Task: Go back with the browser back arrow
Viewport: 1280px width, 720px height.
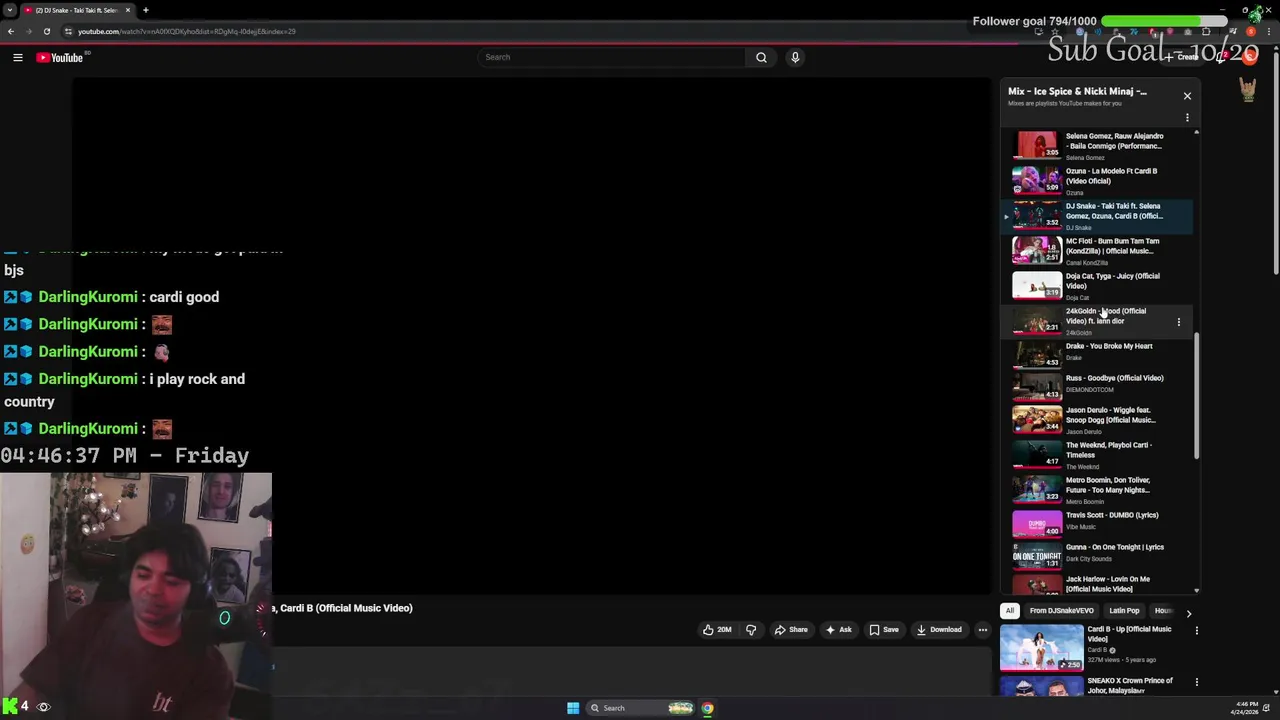Action: 11,31
